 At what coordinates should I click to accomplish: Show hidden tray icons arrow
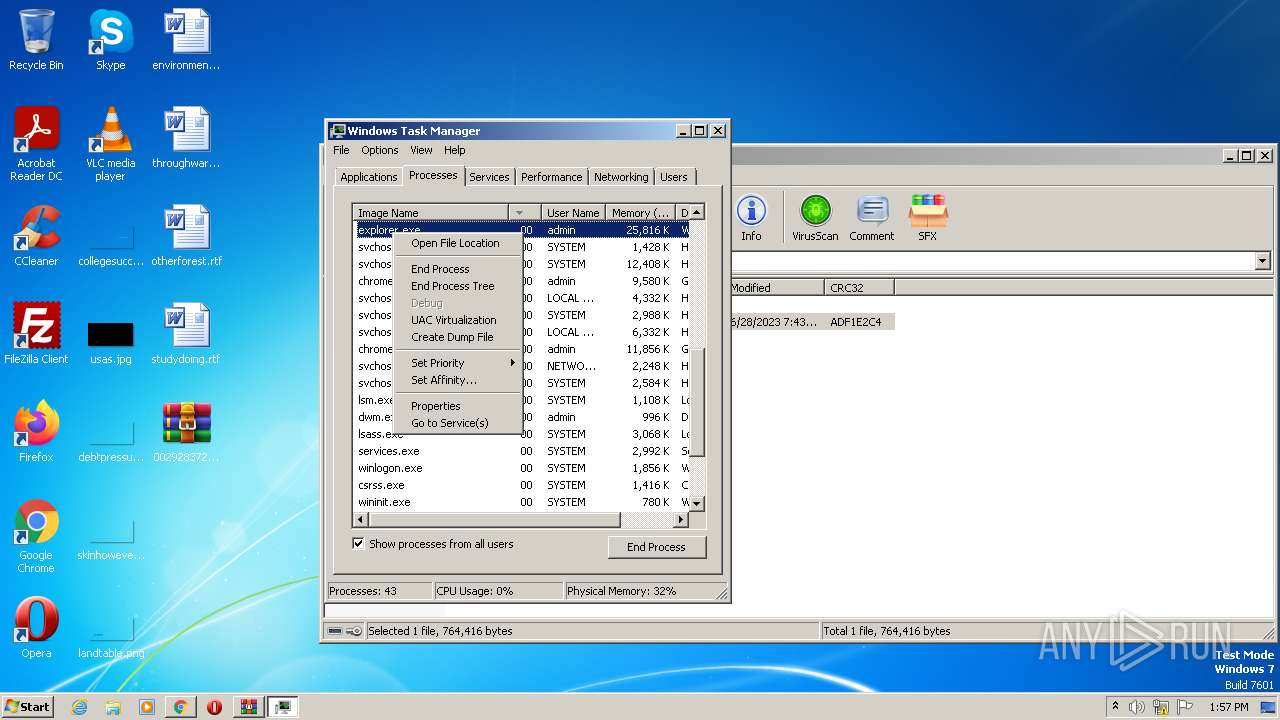pos(1116,707)
